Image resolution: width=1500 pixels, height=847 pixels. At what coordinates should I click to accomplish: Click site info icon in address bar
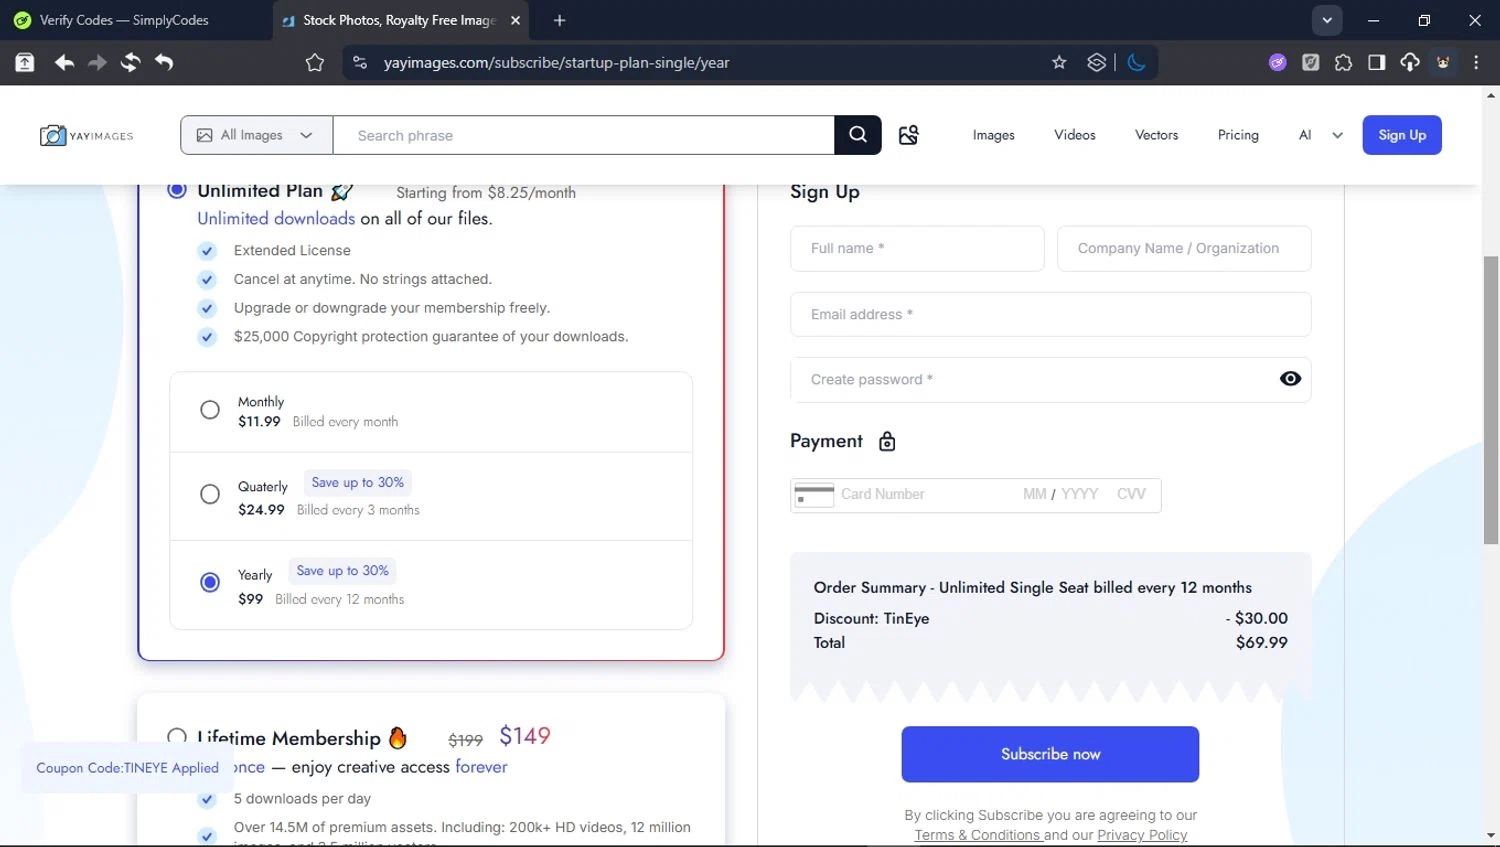point(360,62)
